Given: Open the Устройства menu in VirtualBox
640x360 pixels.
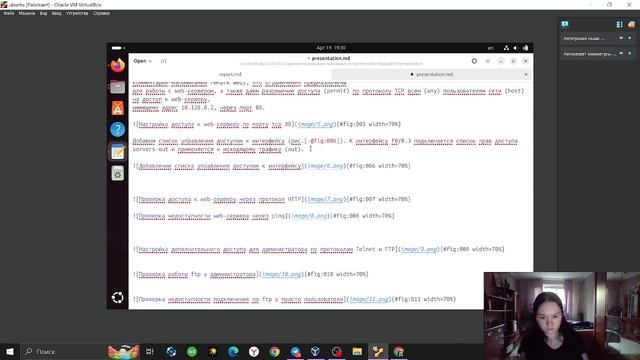Looking at the screenshot, I should click(x=77, y=13).
